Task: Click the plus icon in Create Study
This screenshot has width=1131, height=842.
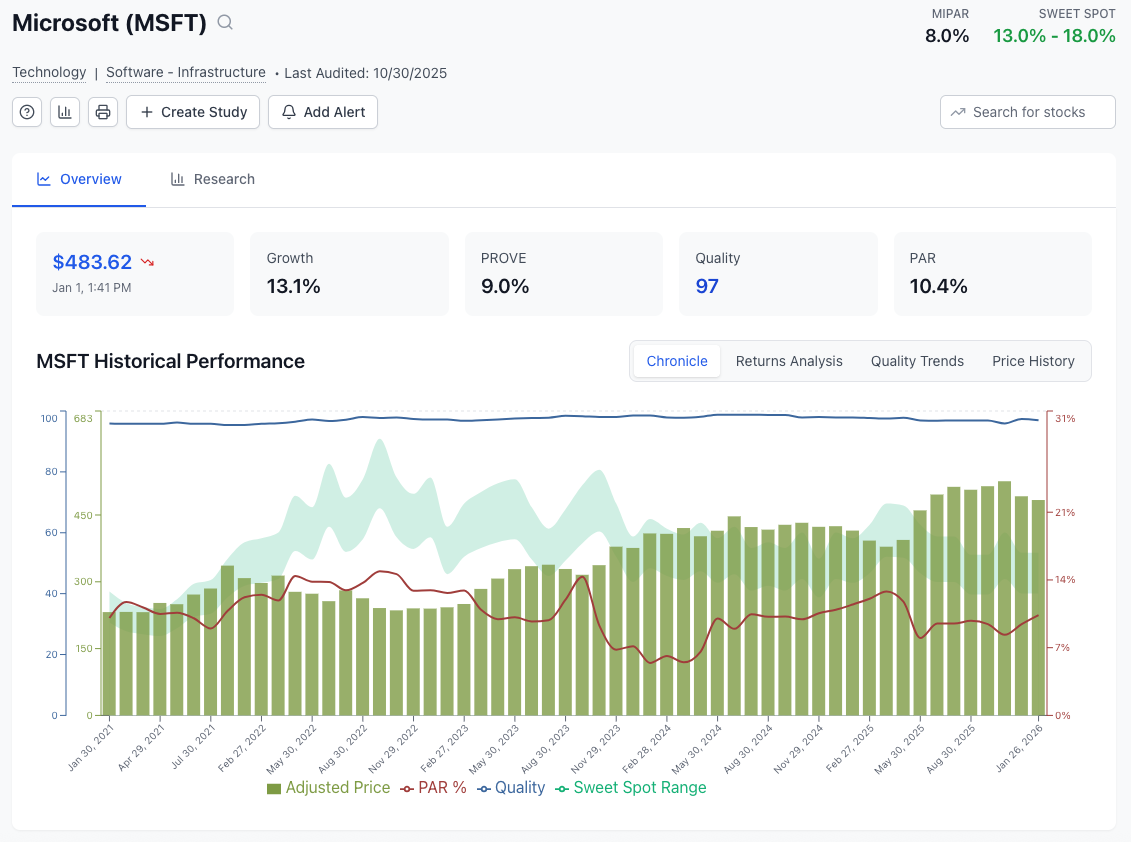Action: pyautogui.click(x=147, y=112)
